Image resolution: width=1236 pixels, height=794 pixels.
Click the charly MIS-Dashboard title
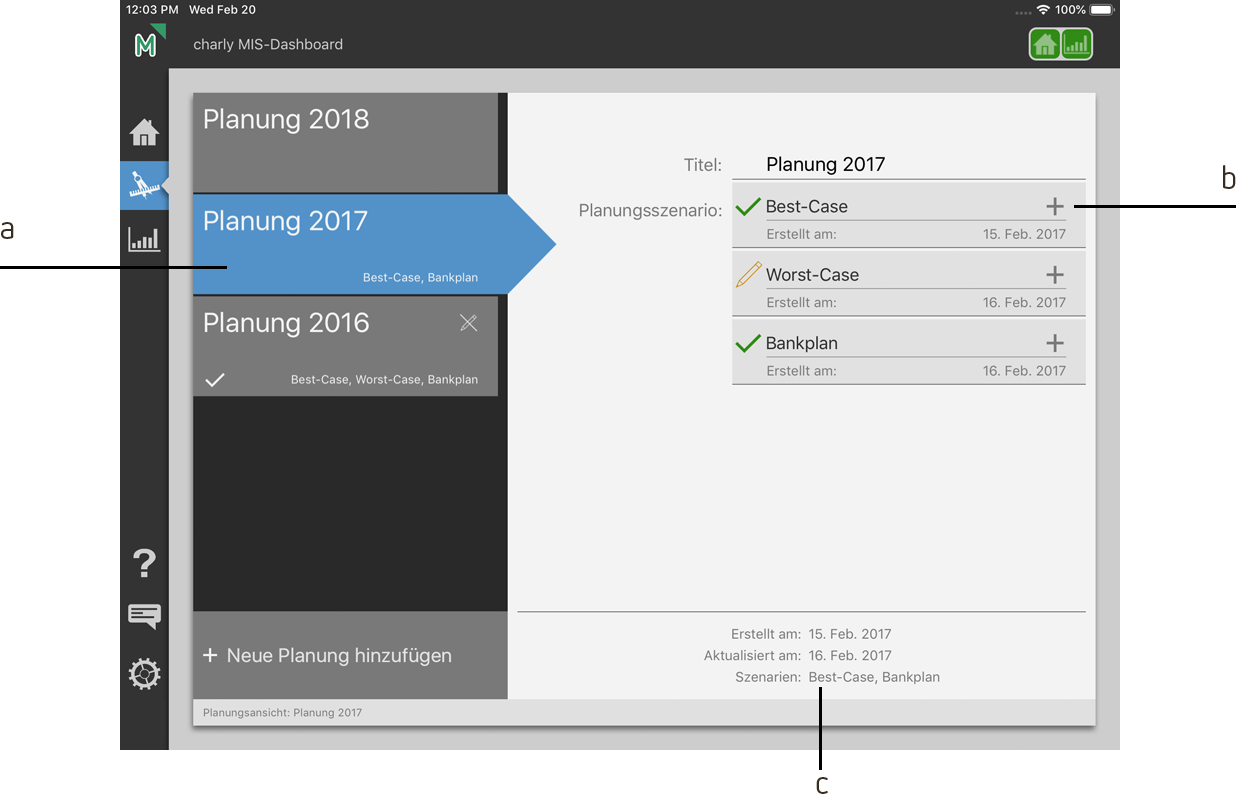pyautogui.click(x=268, y=44)
